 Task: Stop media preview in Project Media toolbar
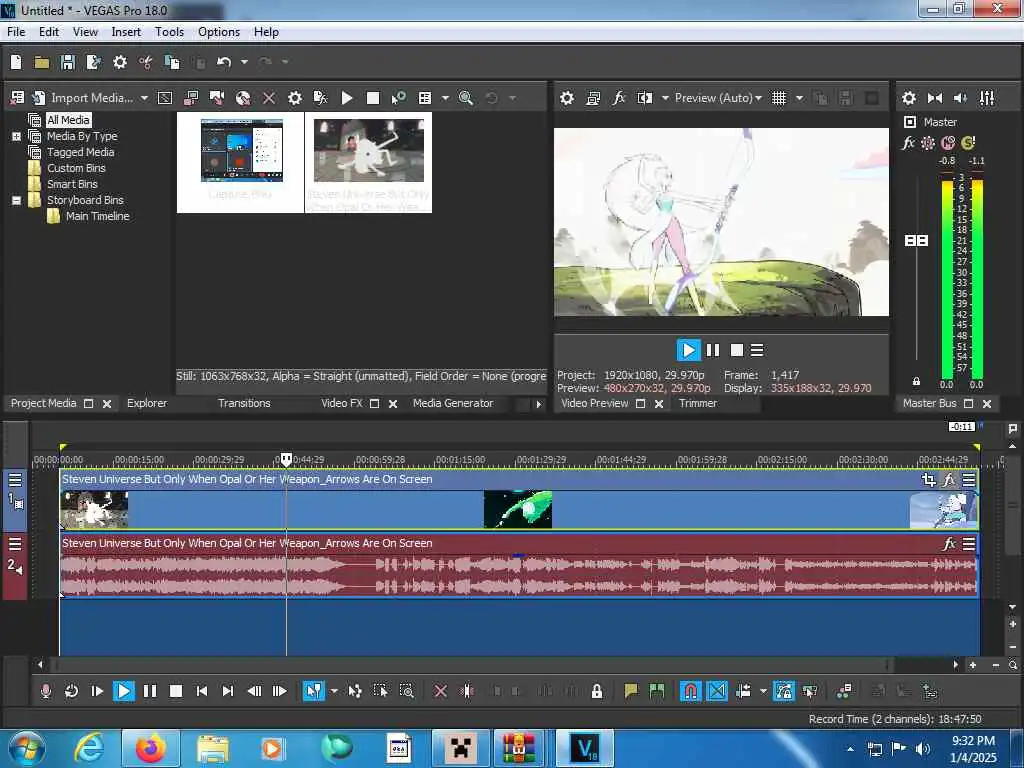[373, 98]
